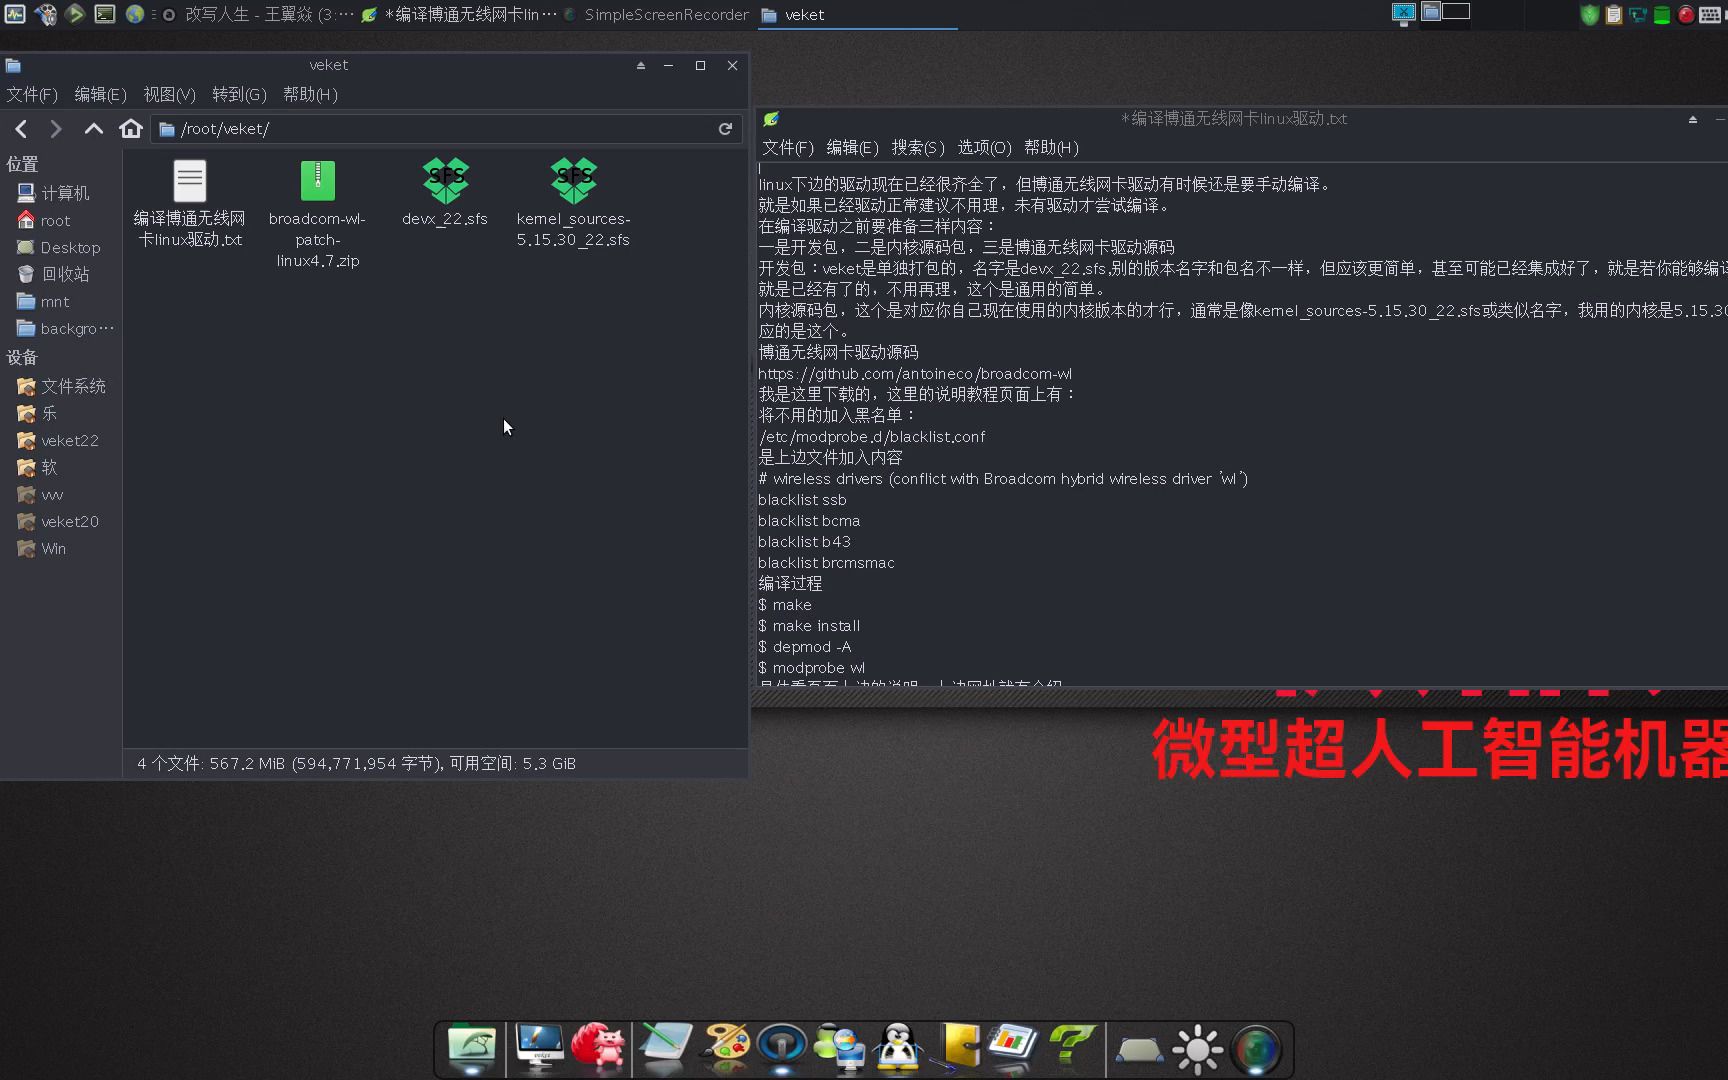This screenshot has height=1080, width=1728.
Task: Click the clipboard icon in the system tray
Action: tap(1611, 15)
